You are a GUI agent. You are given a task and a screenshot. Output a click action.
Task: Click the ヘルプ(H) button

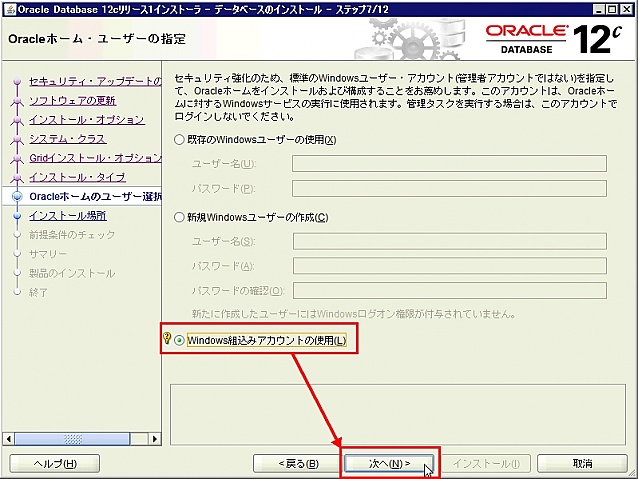pyautogui.click(x=55, y=464)
